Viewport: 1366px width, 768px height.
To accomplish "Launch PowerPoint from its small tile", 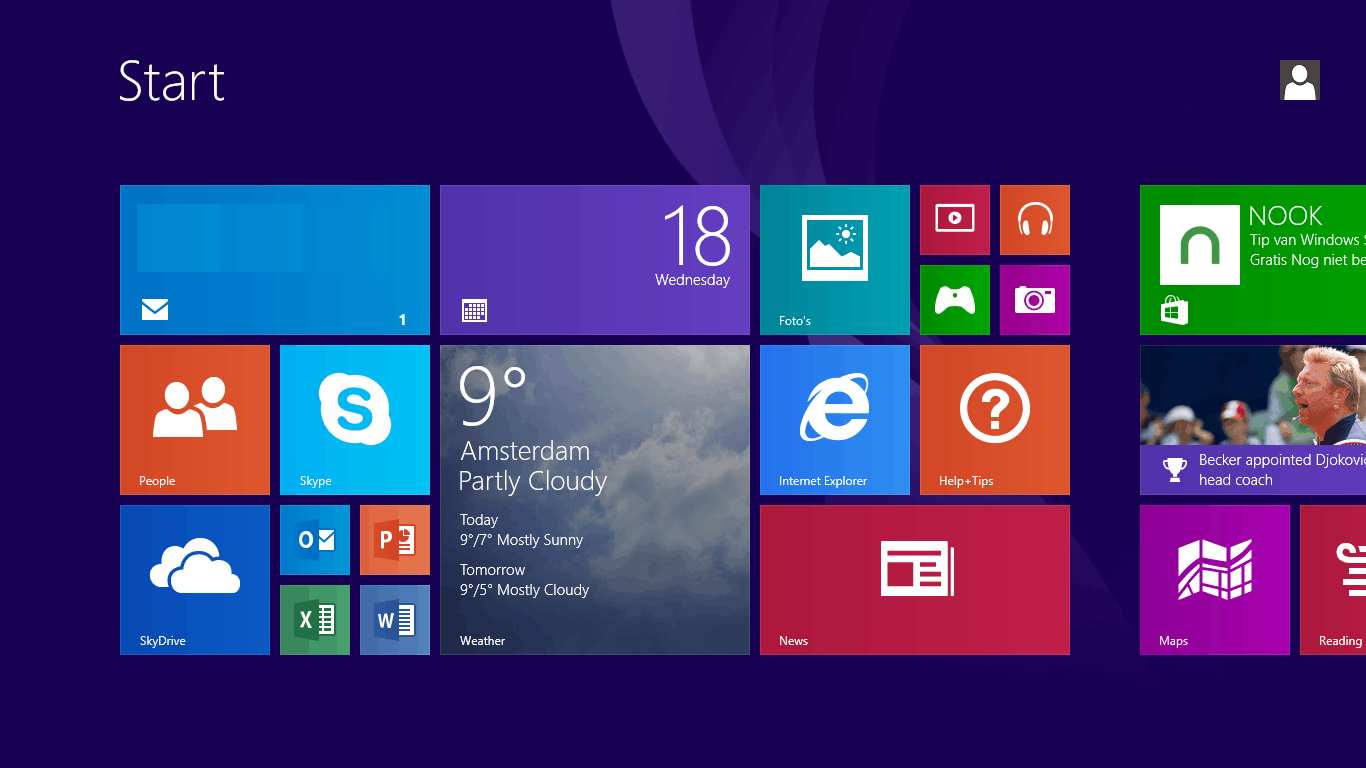I will (x=395, y=540).
